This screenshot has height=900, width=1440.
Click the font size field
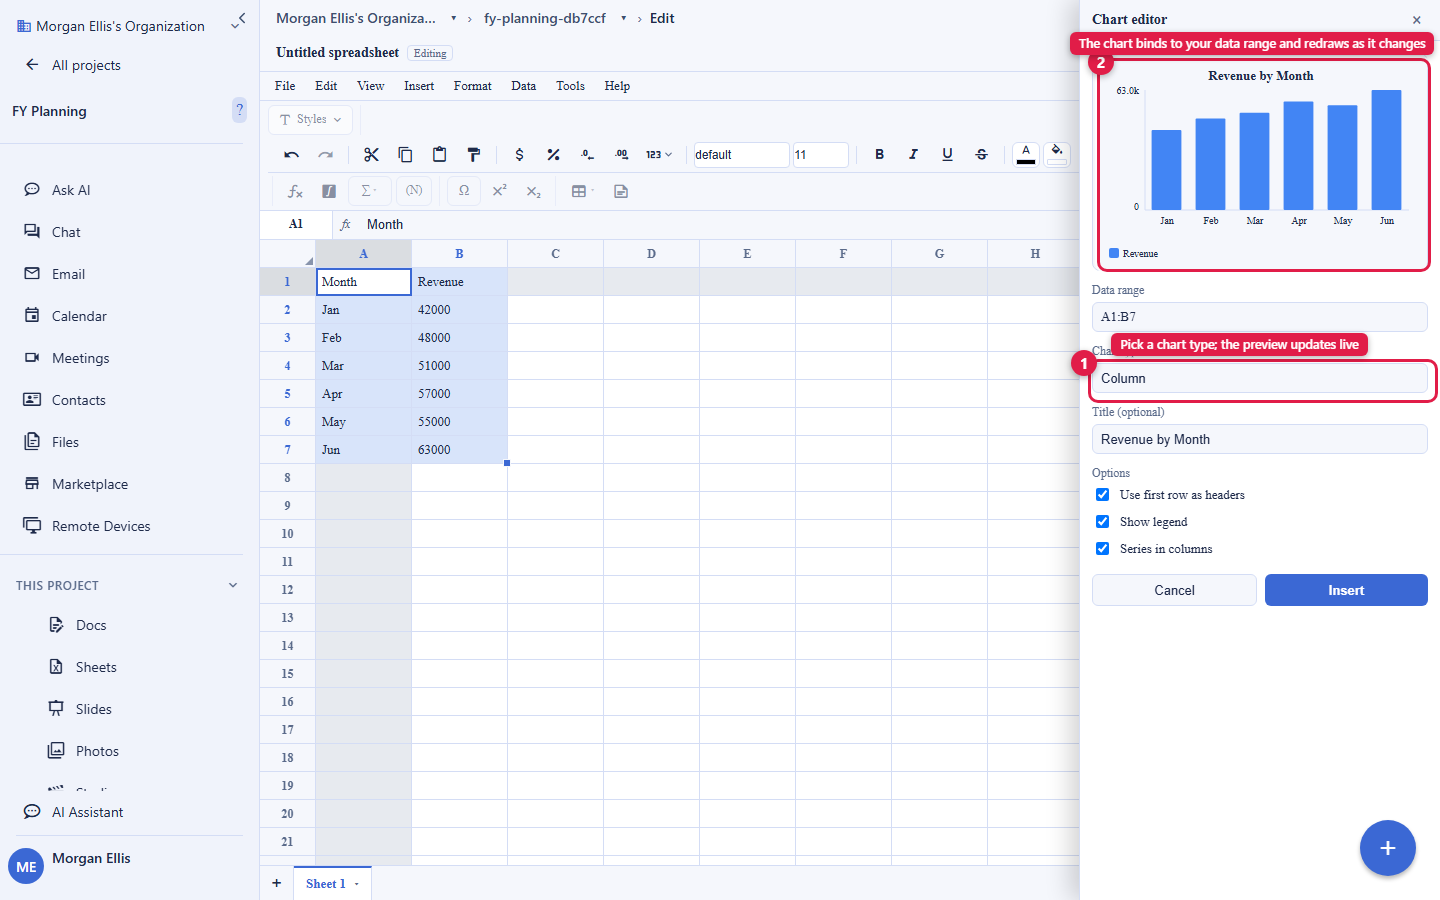tap(820, 155)
